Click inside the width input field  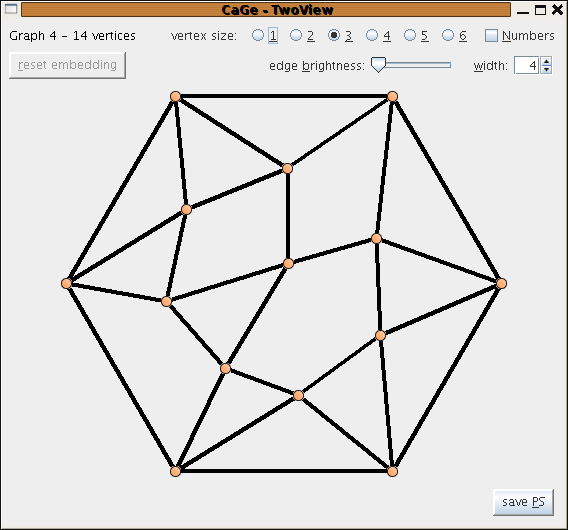click(x=527, y=66)
